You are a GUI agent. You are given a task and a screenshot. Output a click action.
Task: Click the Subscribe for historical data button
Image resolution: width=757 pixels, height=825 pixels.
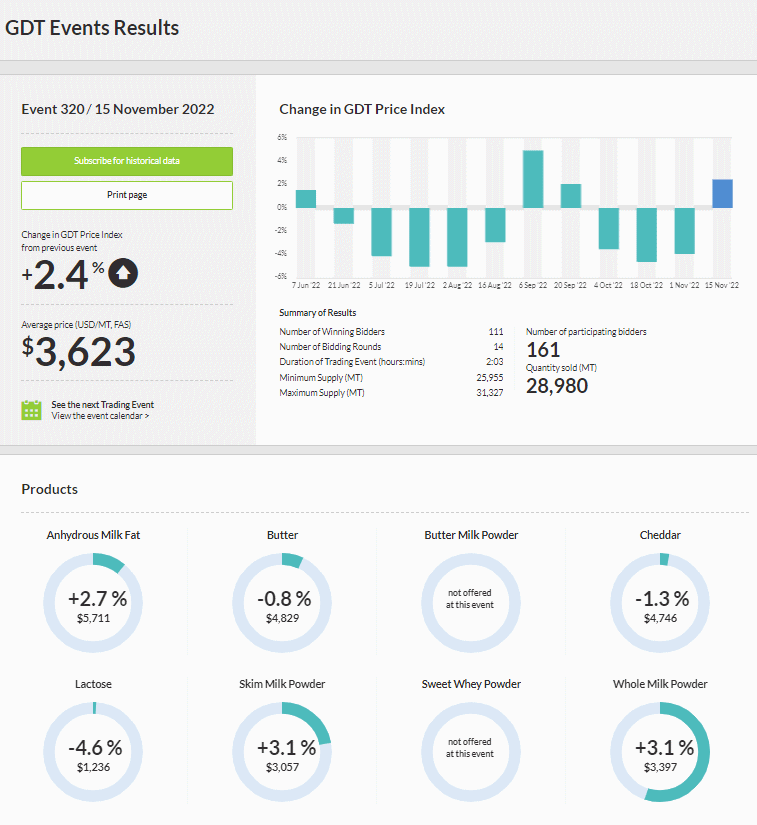(x=127, y=161)
